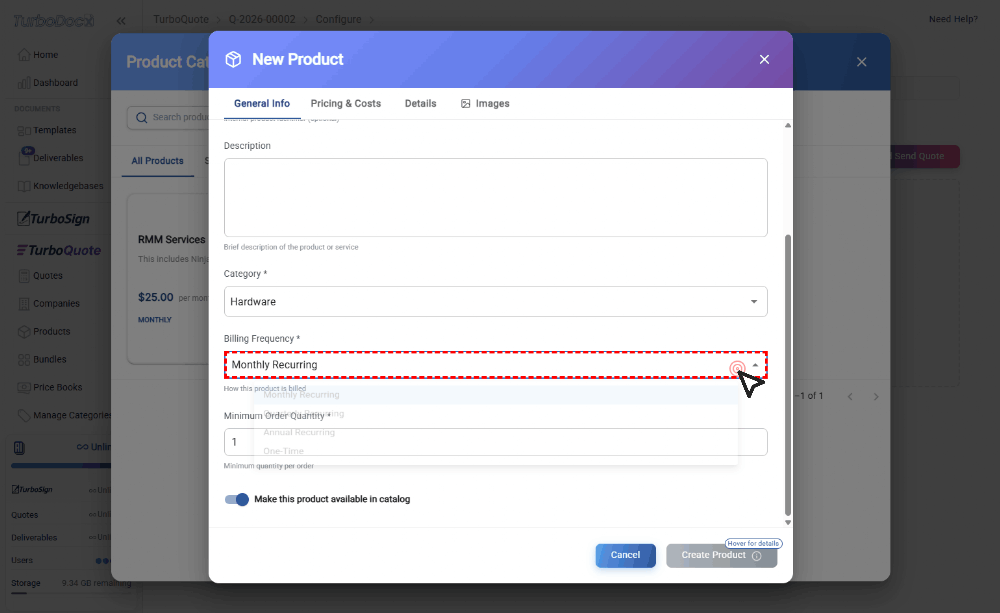This screenshot has width=1000, height=613.
Task: Click the RMM Services product card
Action: [x=168, y=279]
